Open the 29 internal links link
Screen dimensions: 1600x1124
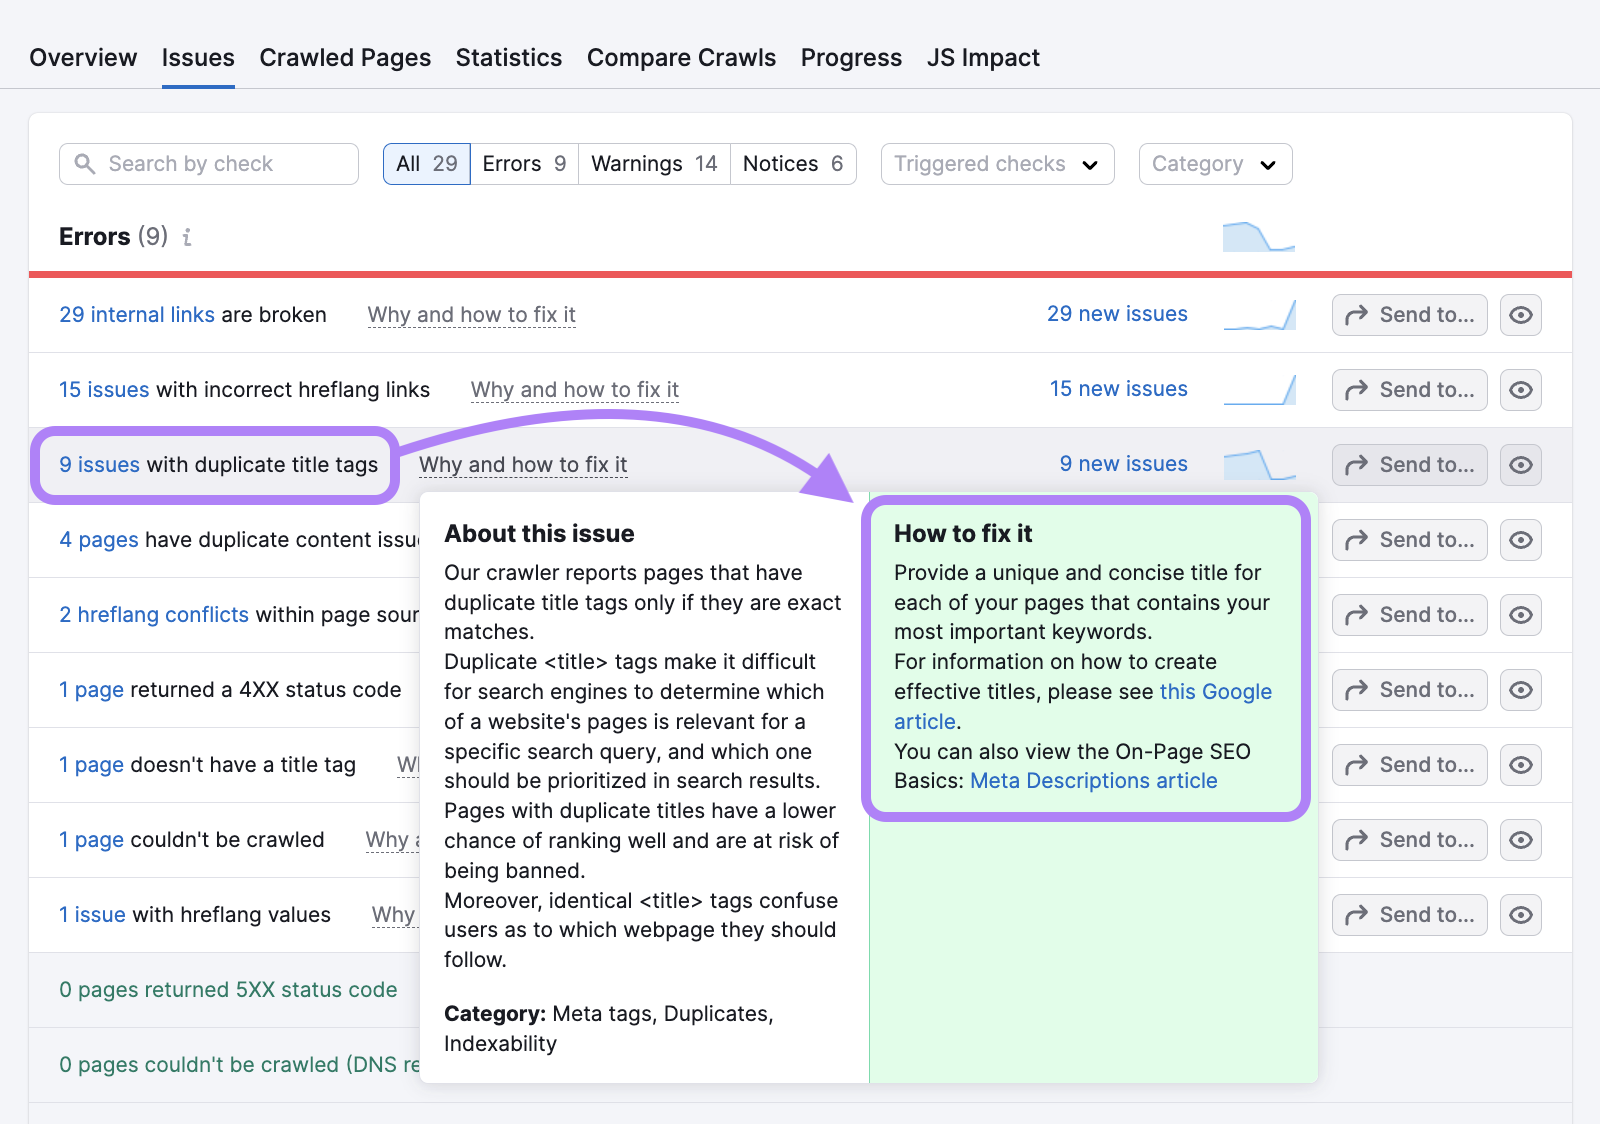click(137, 315)
